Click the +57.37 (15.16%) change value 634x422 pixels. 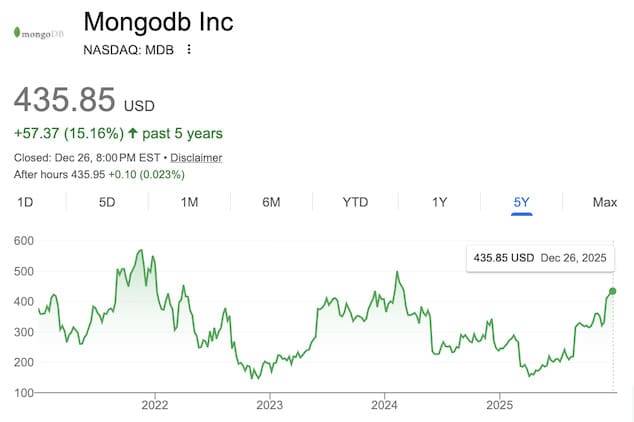[68, 133]
